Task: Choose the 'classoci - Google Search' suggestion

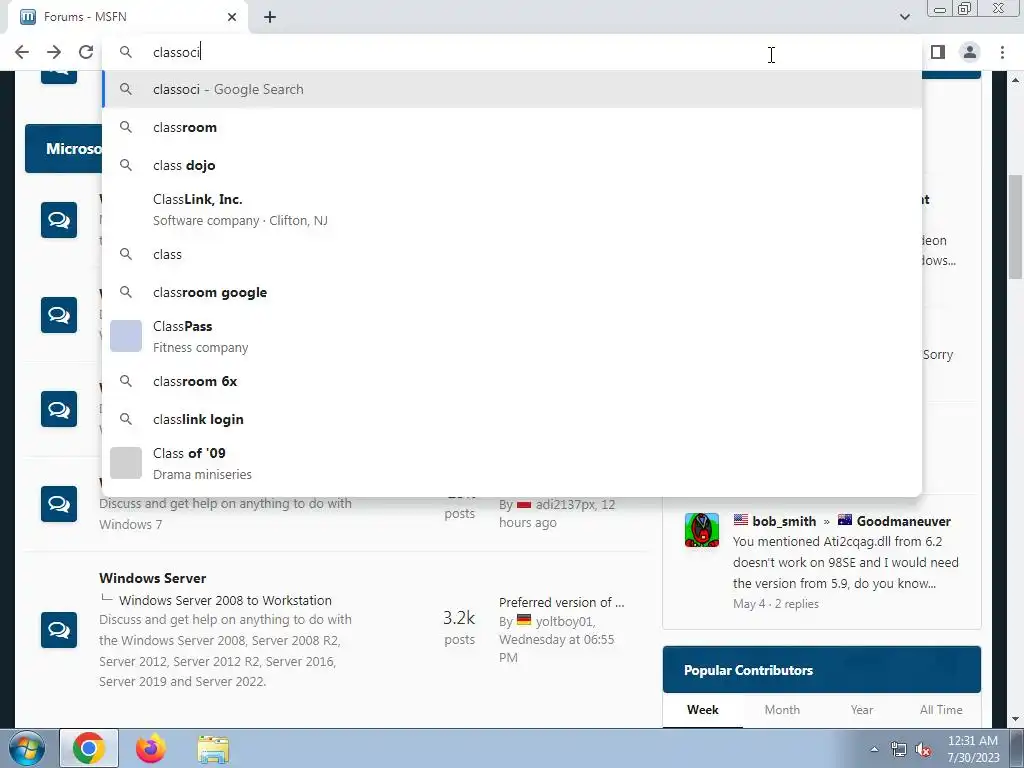Action: coord(512,89)
